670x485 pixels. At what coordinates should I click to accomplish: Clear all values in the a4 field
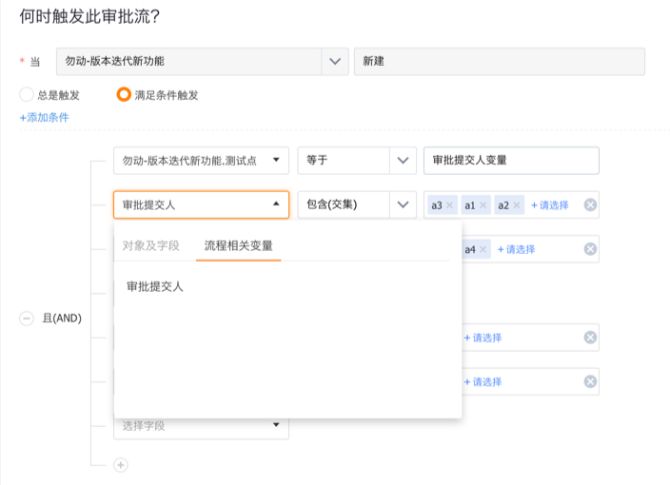coord(590,249)
